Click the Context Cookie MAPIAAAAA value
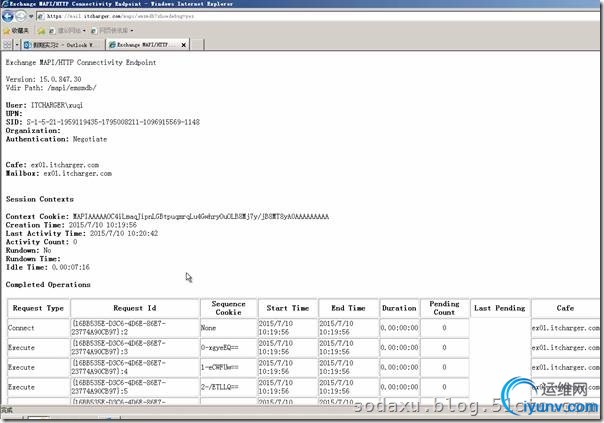 pyautogui.click(x=201, y=217)
